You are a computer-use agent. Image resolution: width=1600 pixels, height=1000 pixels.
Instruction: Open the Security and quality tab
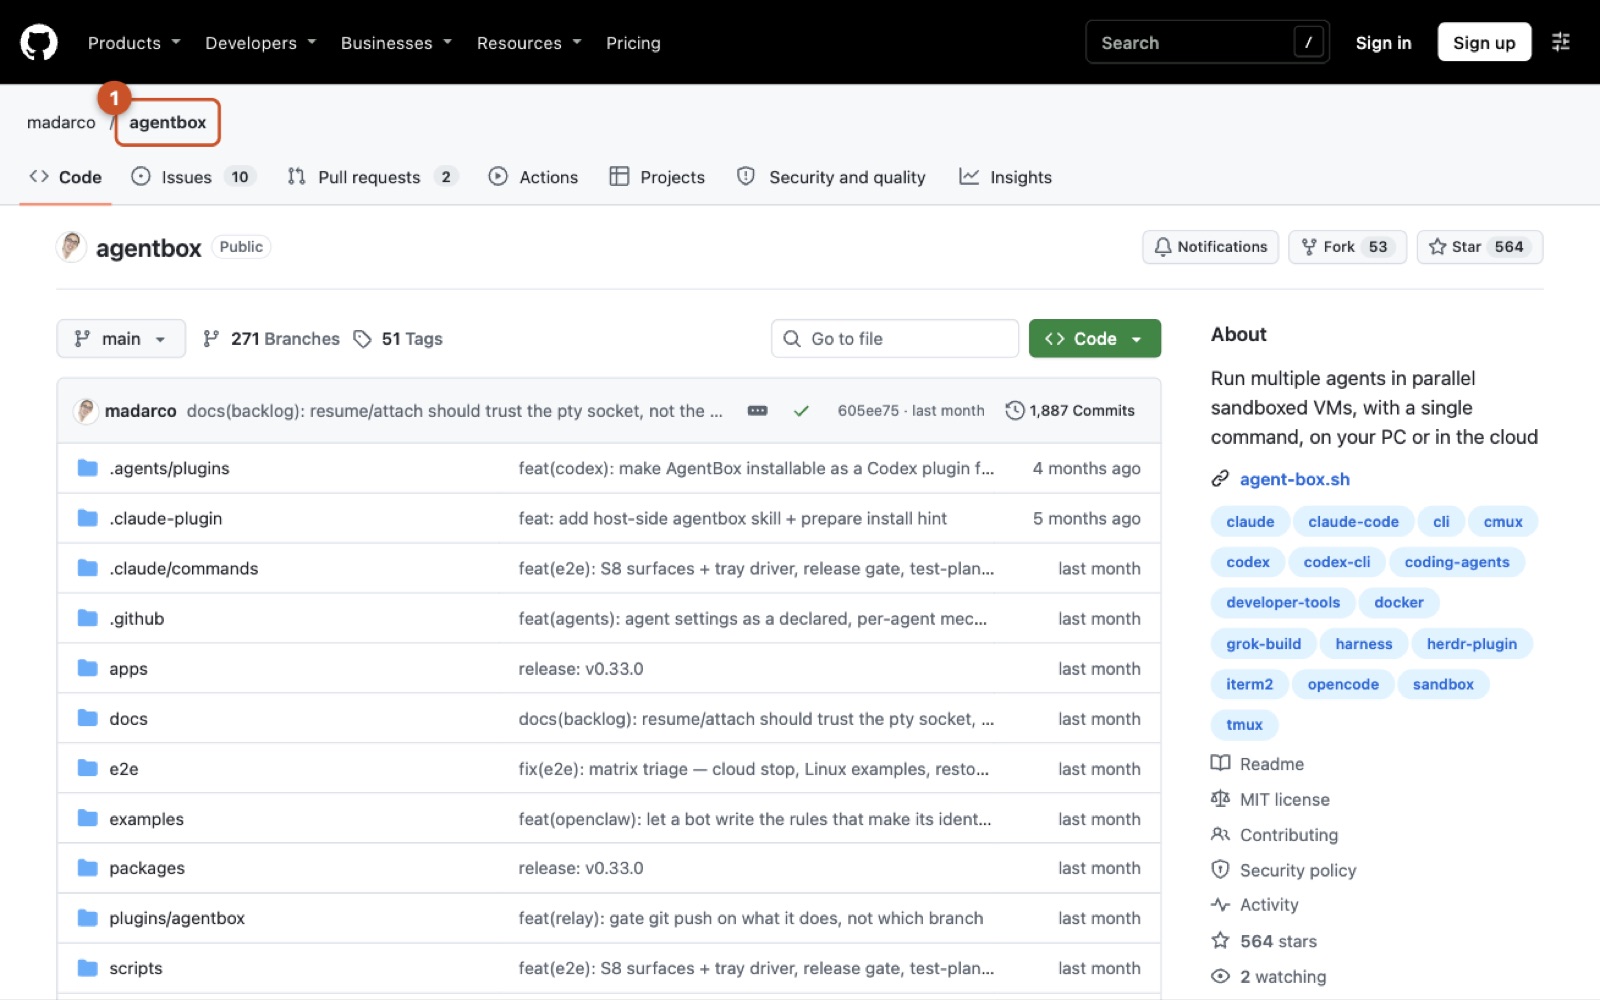(831, 177)
